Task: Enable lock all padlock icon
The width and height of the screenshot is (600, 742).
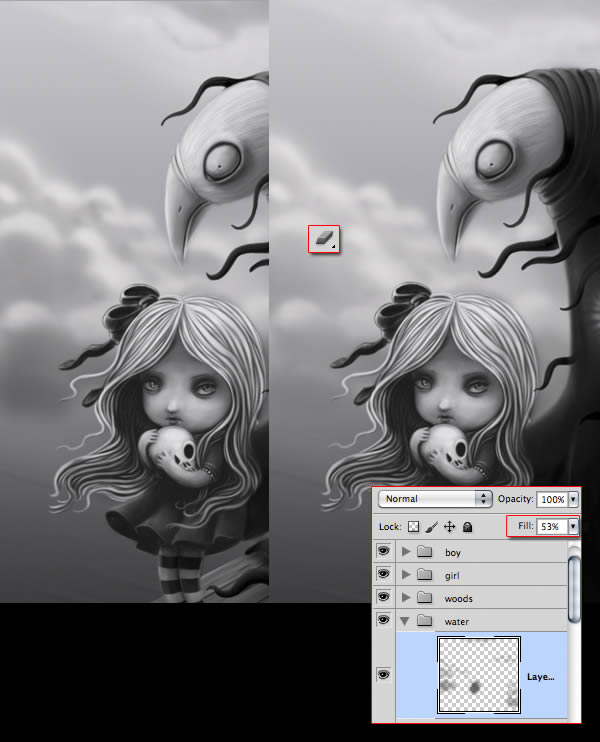Action: tap(468, 527)
